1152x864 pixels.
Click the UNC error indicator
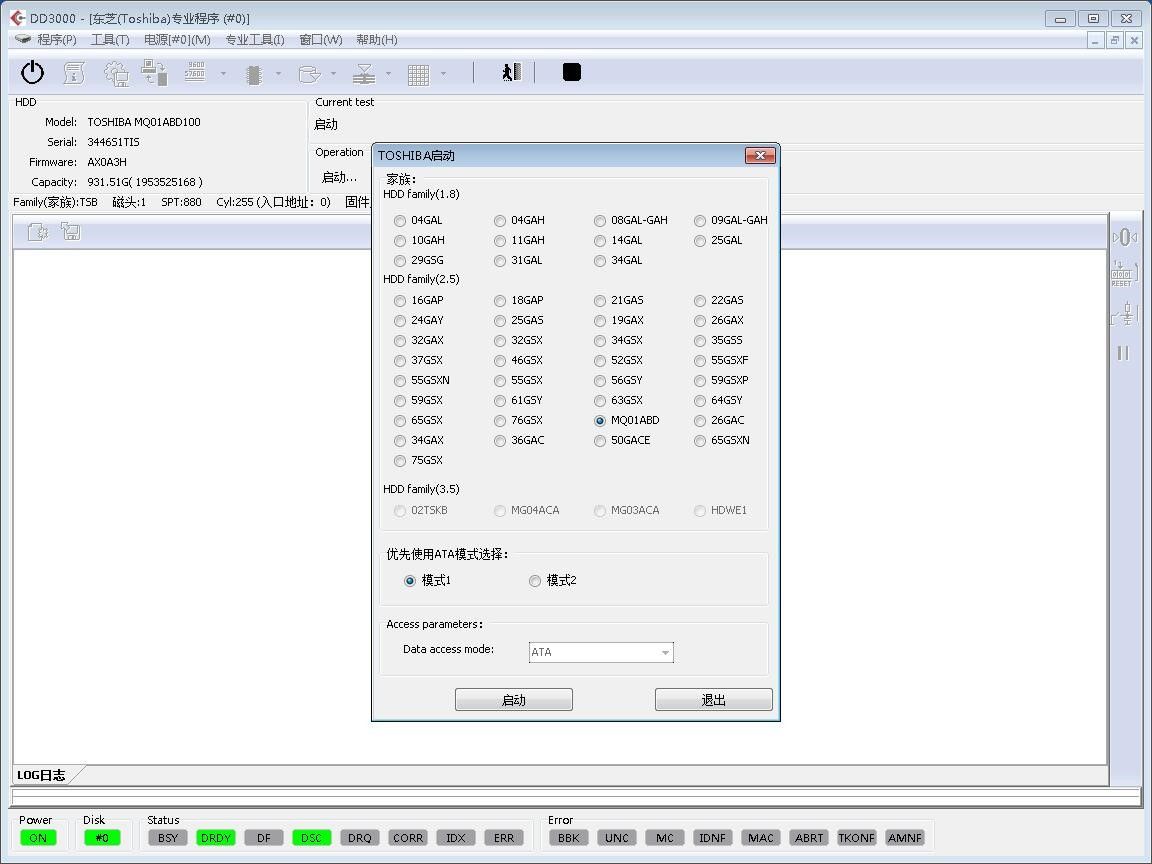tap(616, 838)
